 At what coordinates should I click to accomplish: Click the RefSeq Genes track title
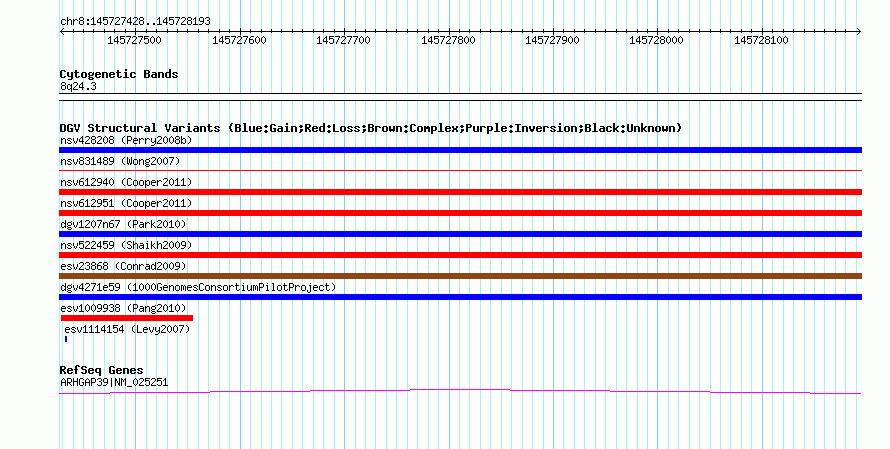point(101,370)
